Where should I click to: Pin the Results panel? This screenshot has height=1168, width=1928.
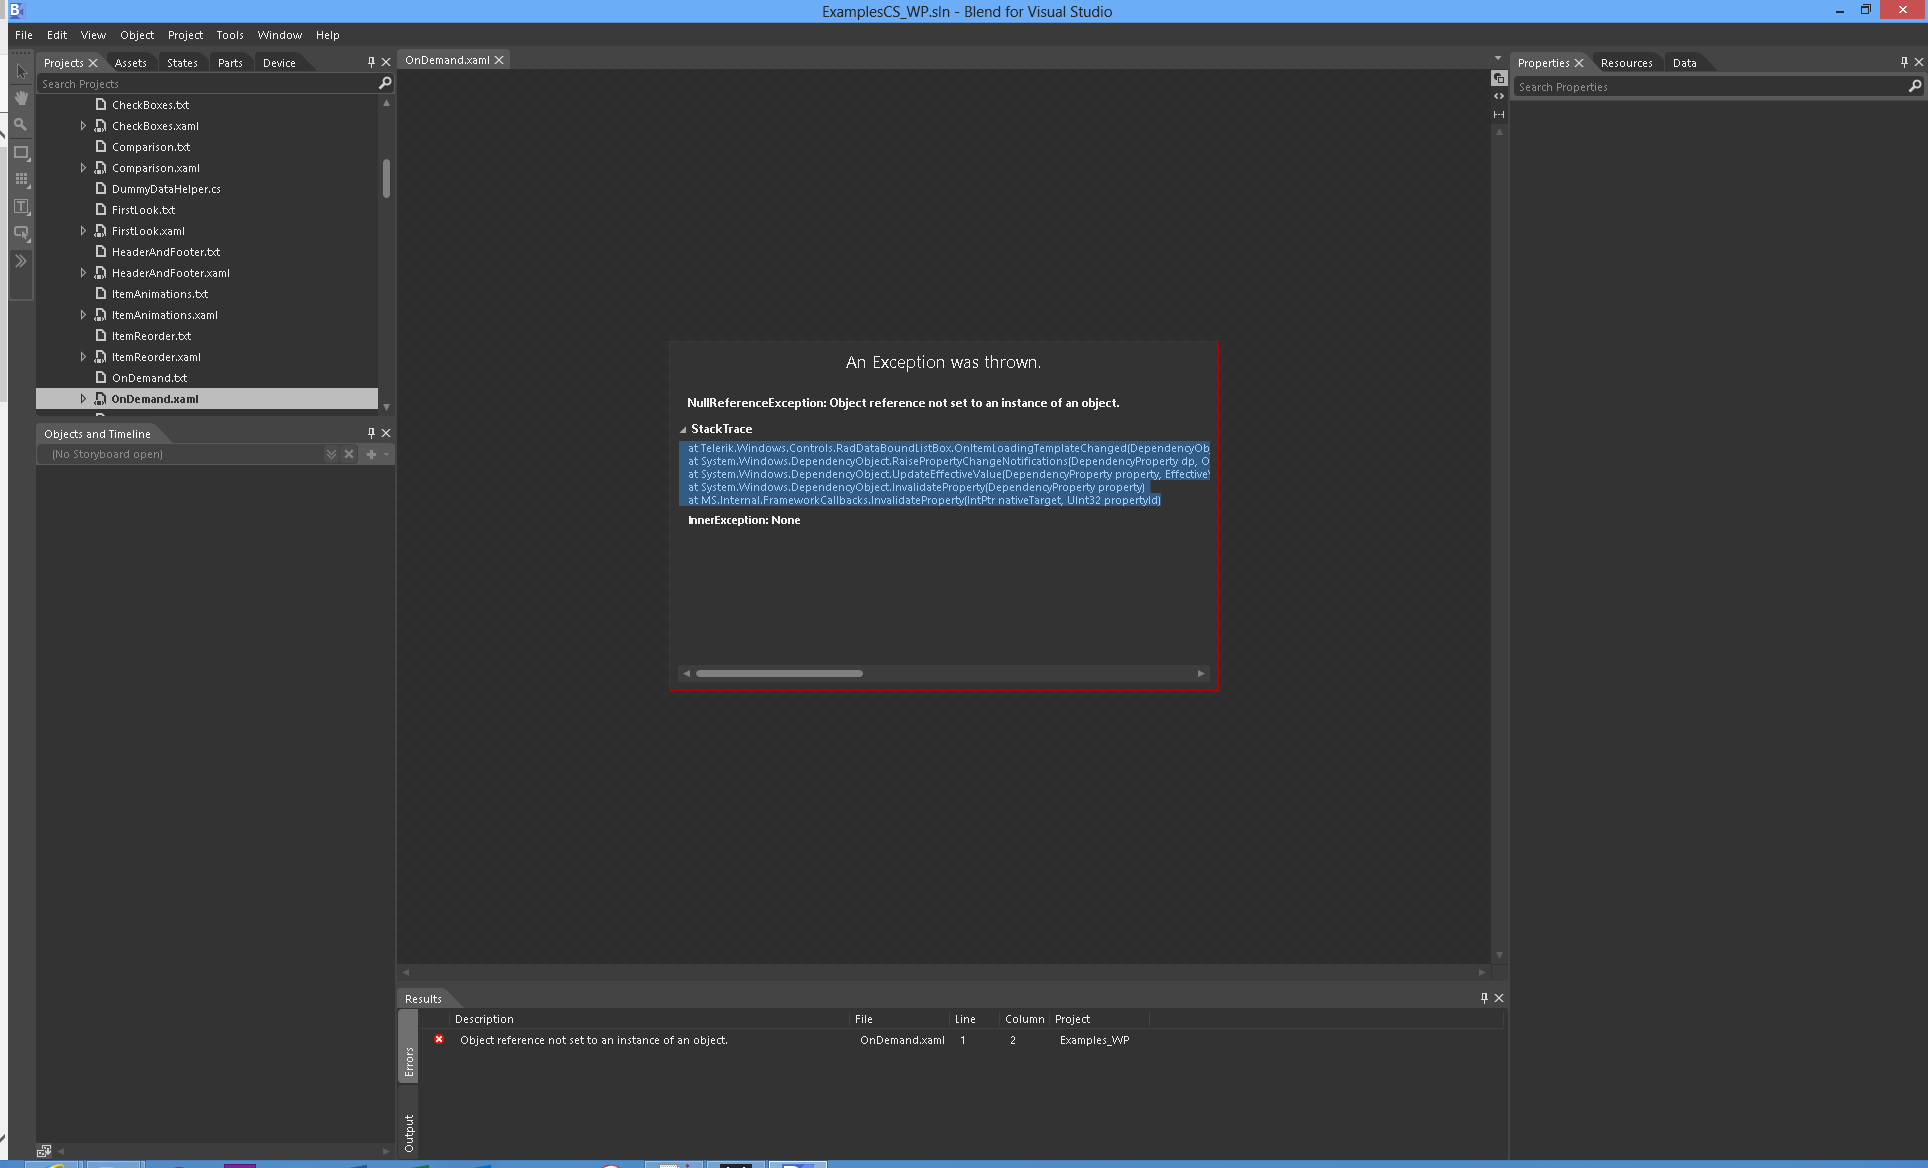point(1484,998)
